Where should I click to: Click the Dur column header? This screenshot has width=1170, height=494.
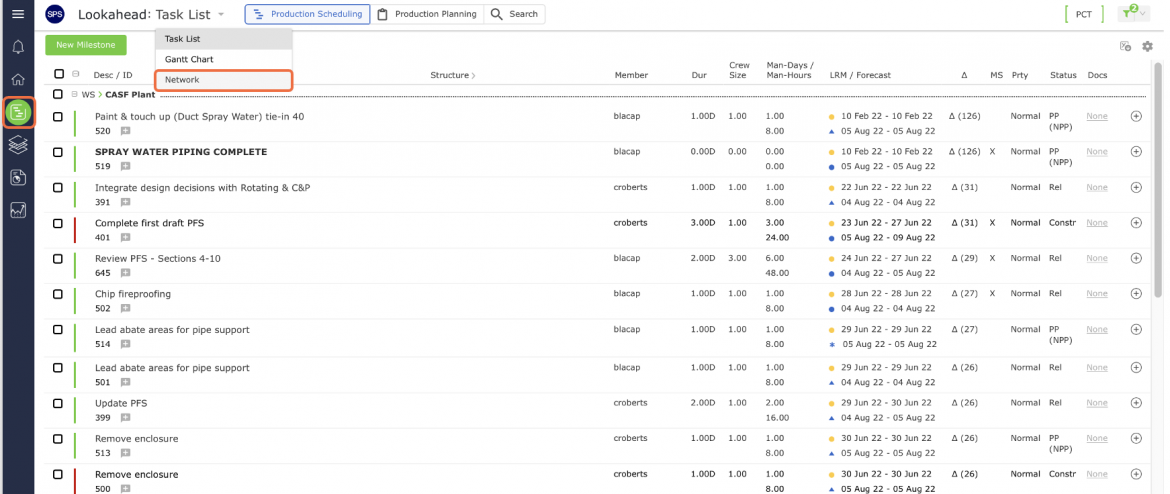[699, 75]
